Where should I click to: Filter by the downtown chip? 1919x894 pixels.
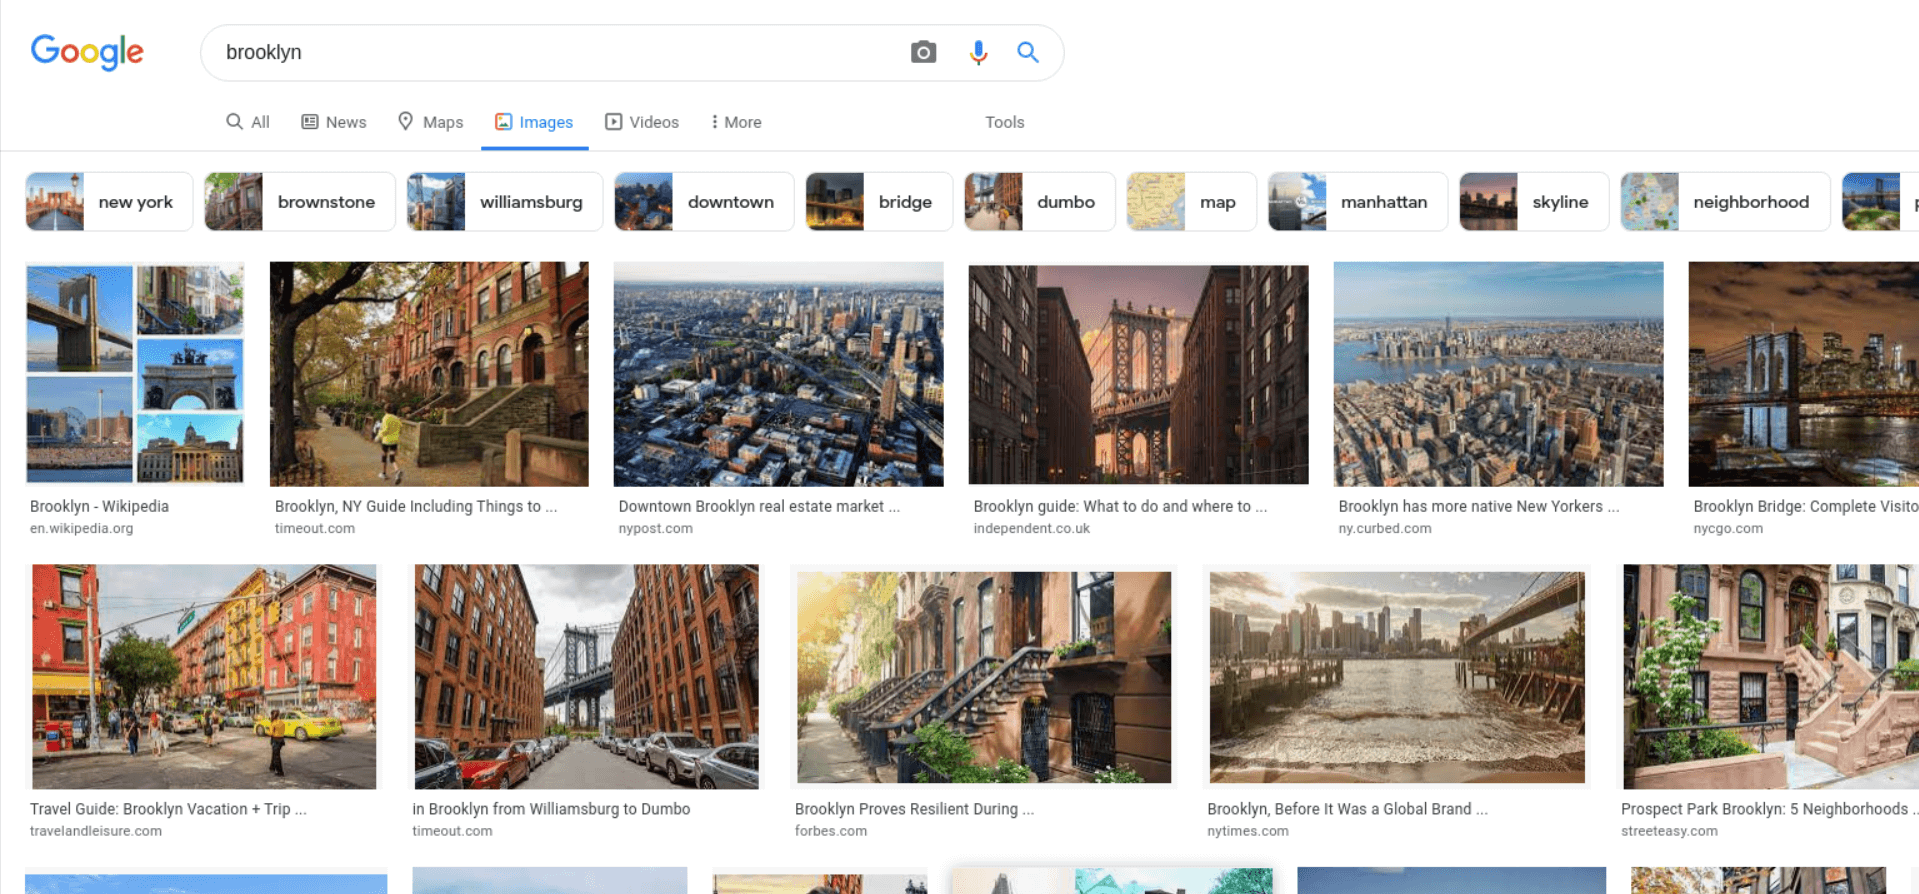click(x=704, y=201)
